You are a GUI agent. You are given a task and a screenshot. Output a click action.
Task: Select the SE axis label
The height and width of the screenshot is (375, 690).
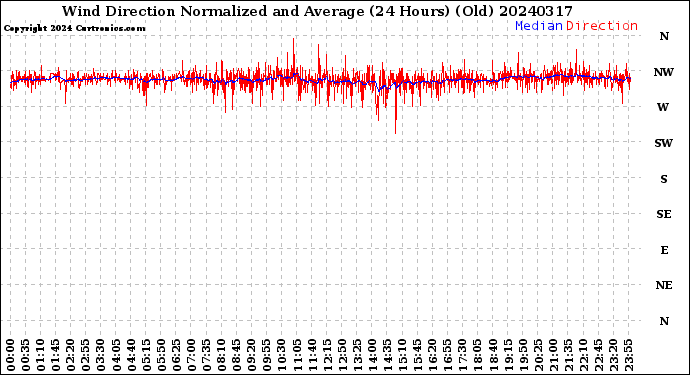[x=664, y=214]
